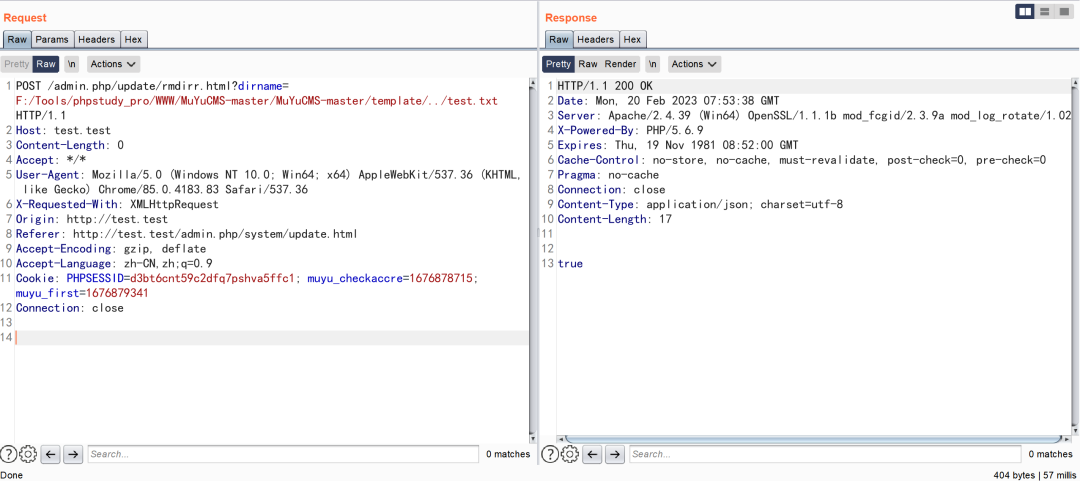Click the X-Requested-With header line
Viewport: 1080px width, 481px height.
point(117,204)
